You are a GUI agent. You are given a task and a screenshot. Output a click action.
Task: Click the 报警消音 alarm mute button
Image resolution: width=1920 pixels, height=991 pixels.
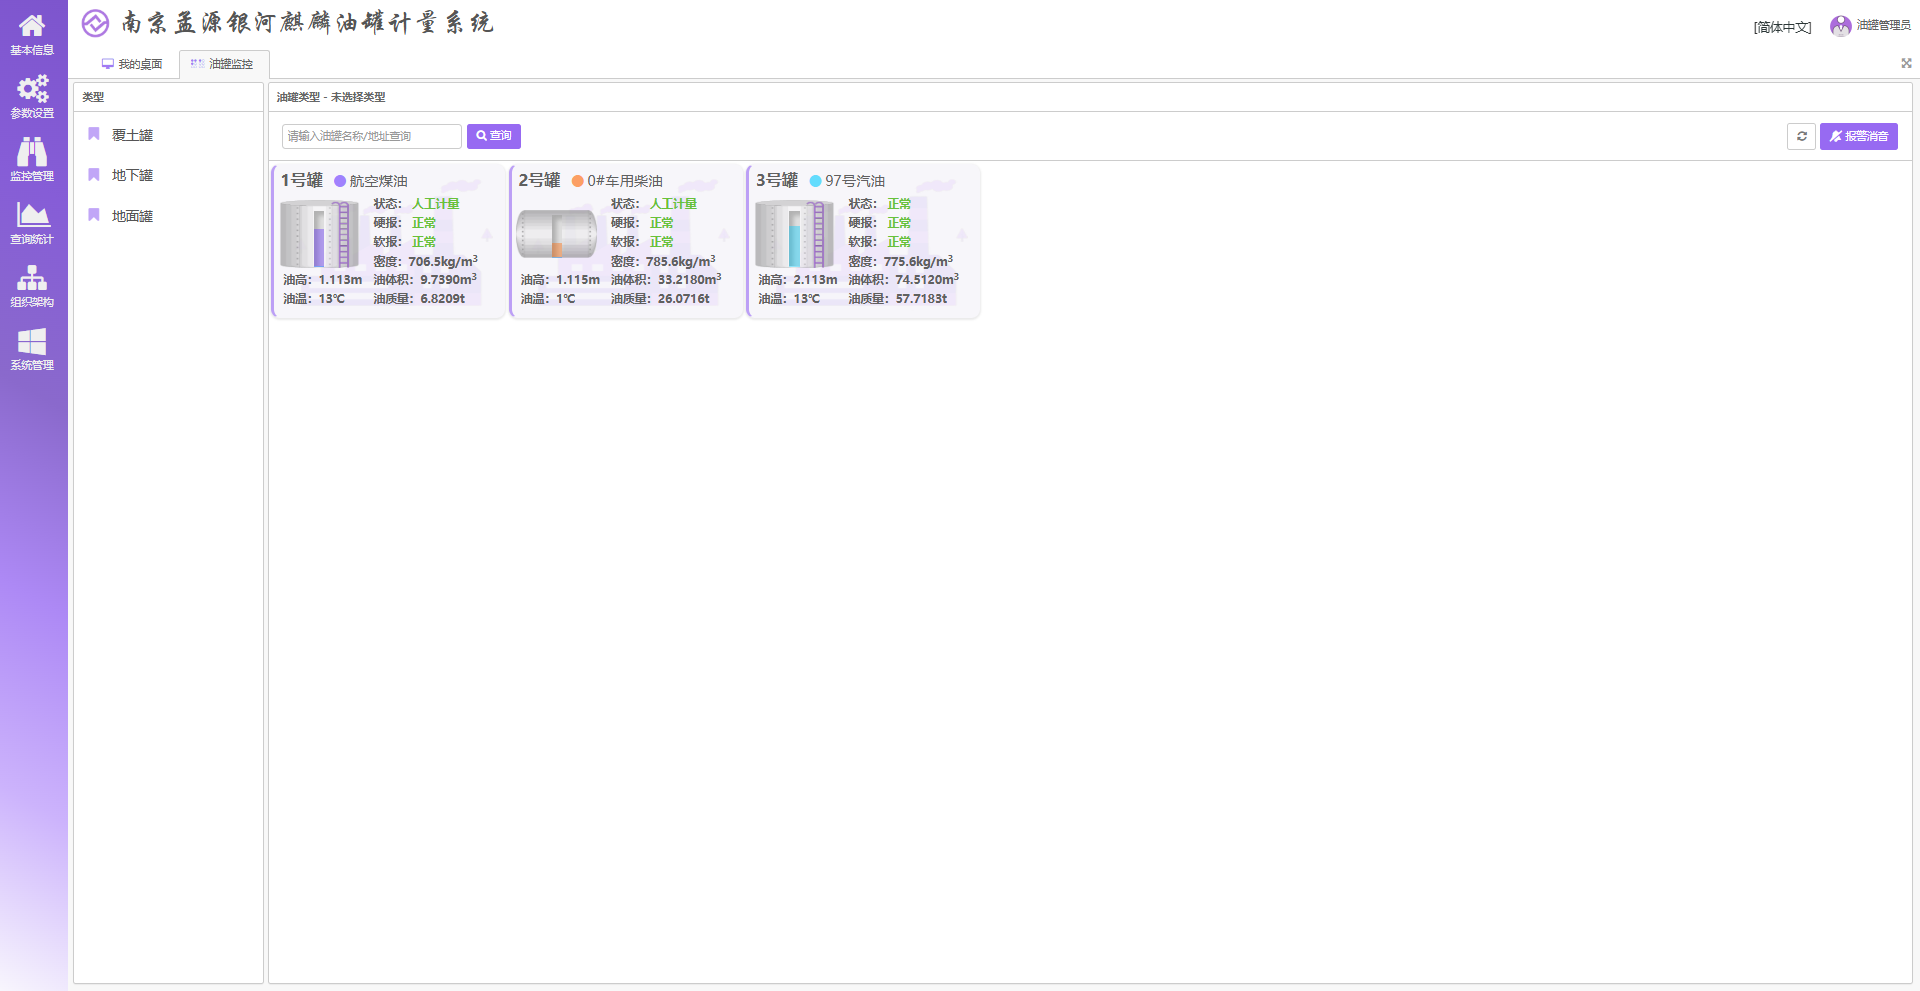[x=1858, y=136]
